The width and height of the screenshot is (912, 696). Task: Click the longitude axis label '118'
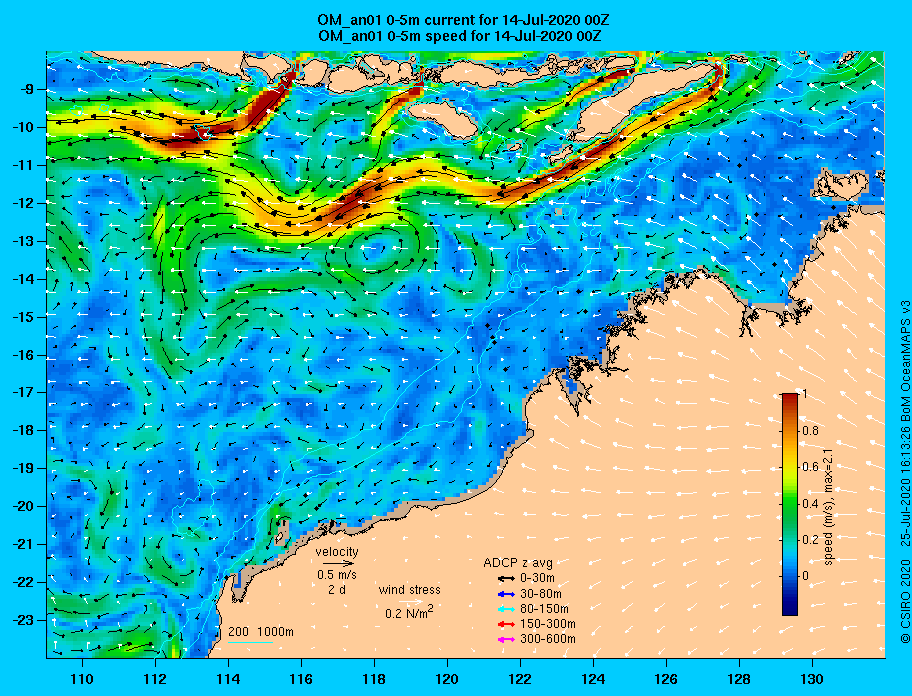pos(374,679)
